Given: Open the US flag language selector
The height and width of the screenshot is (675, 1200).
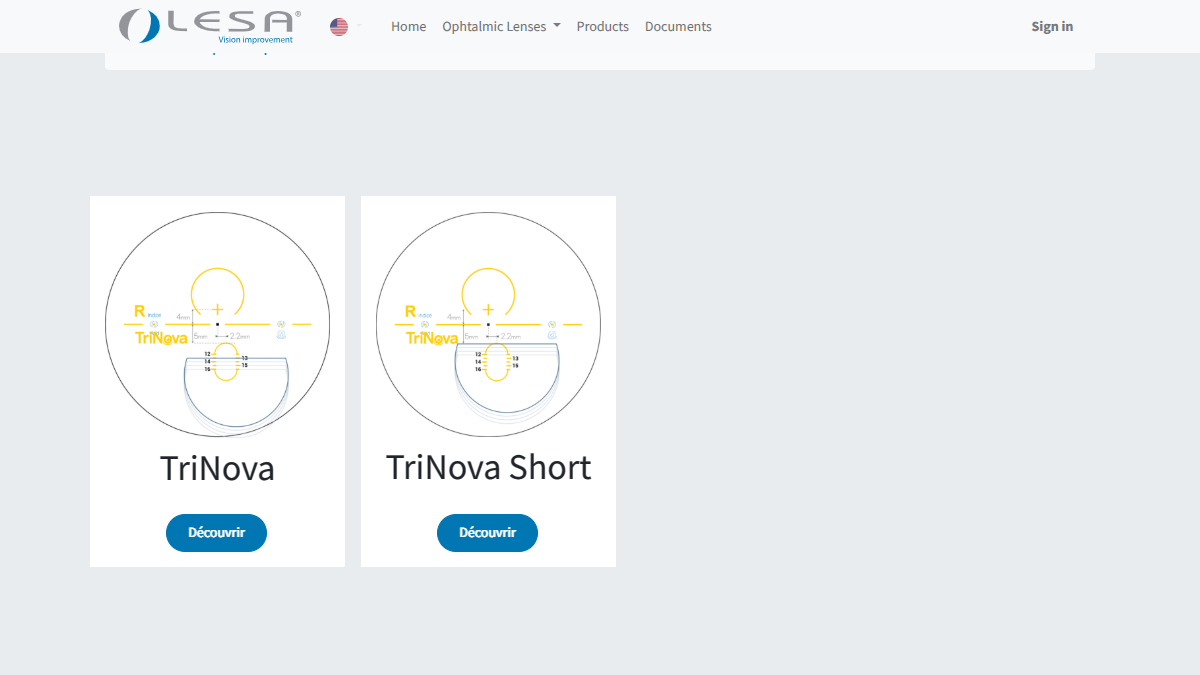Looking at the screenshot, I should click(x=346, y=27).
